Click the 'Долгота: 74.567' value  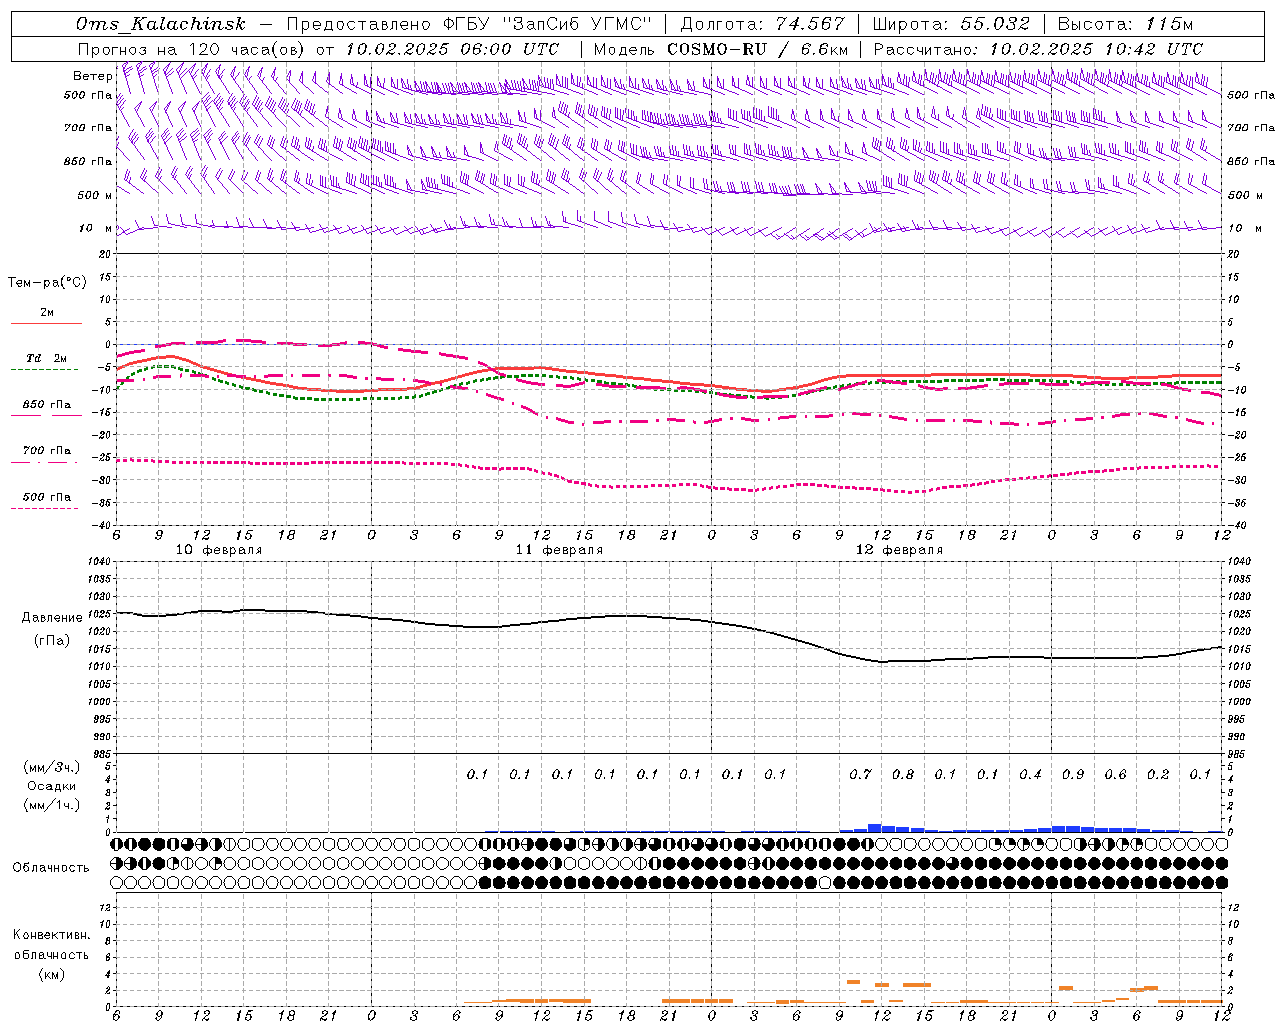763,24
